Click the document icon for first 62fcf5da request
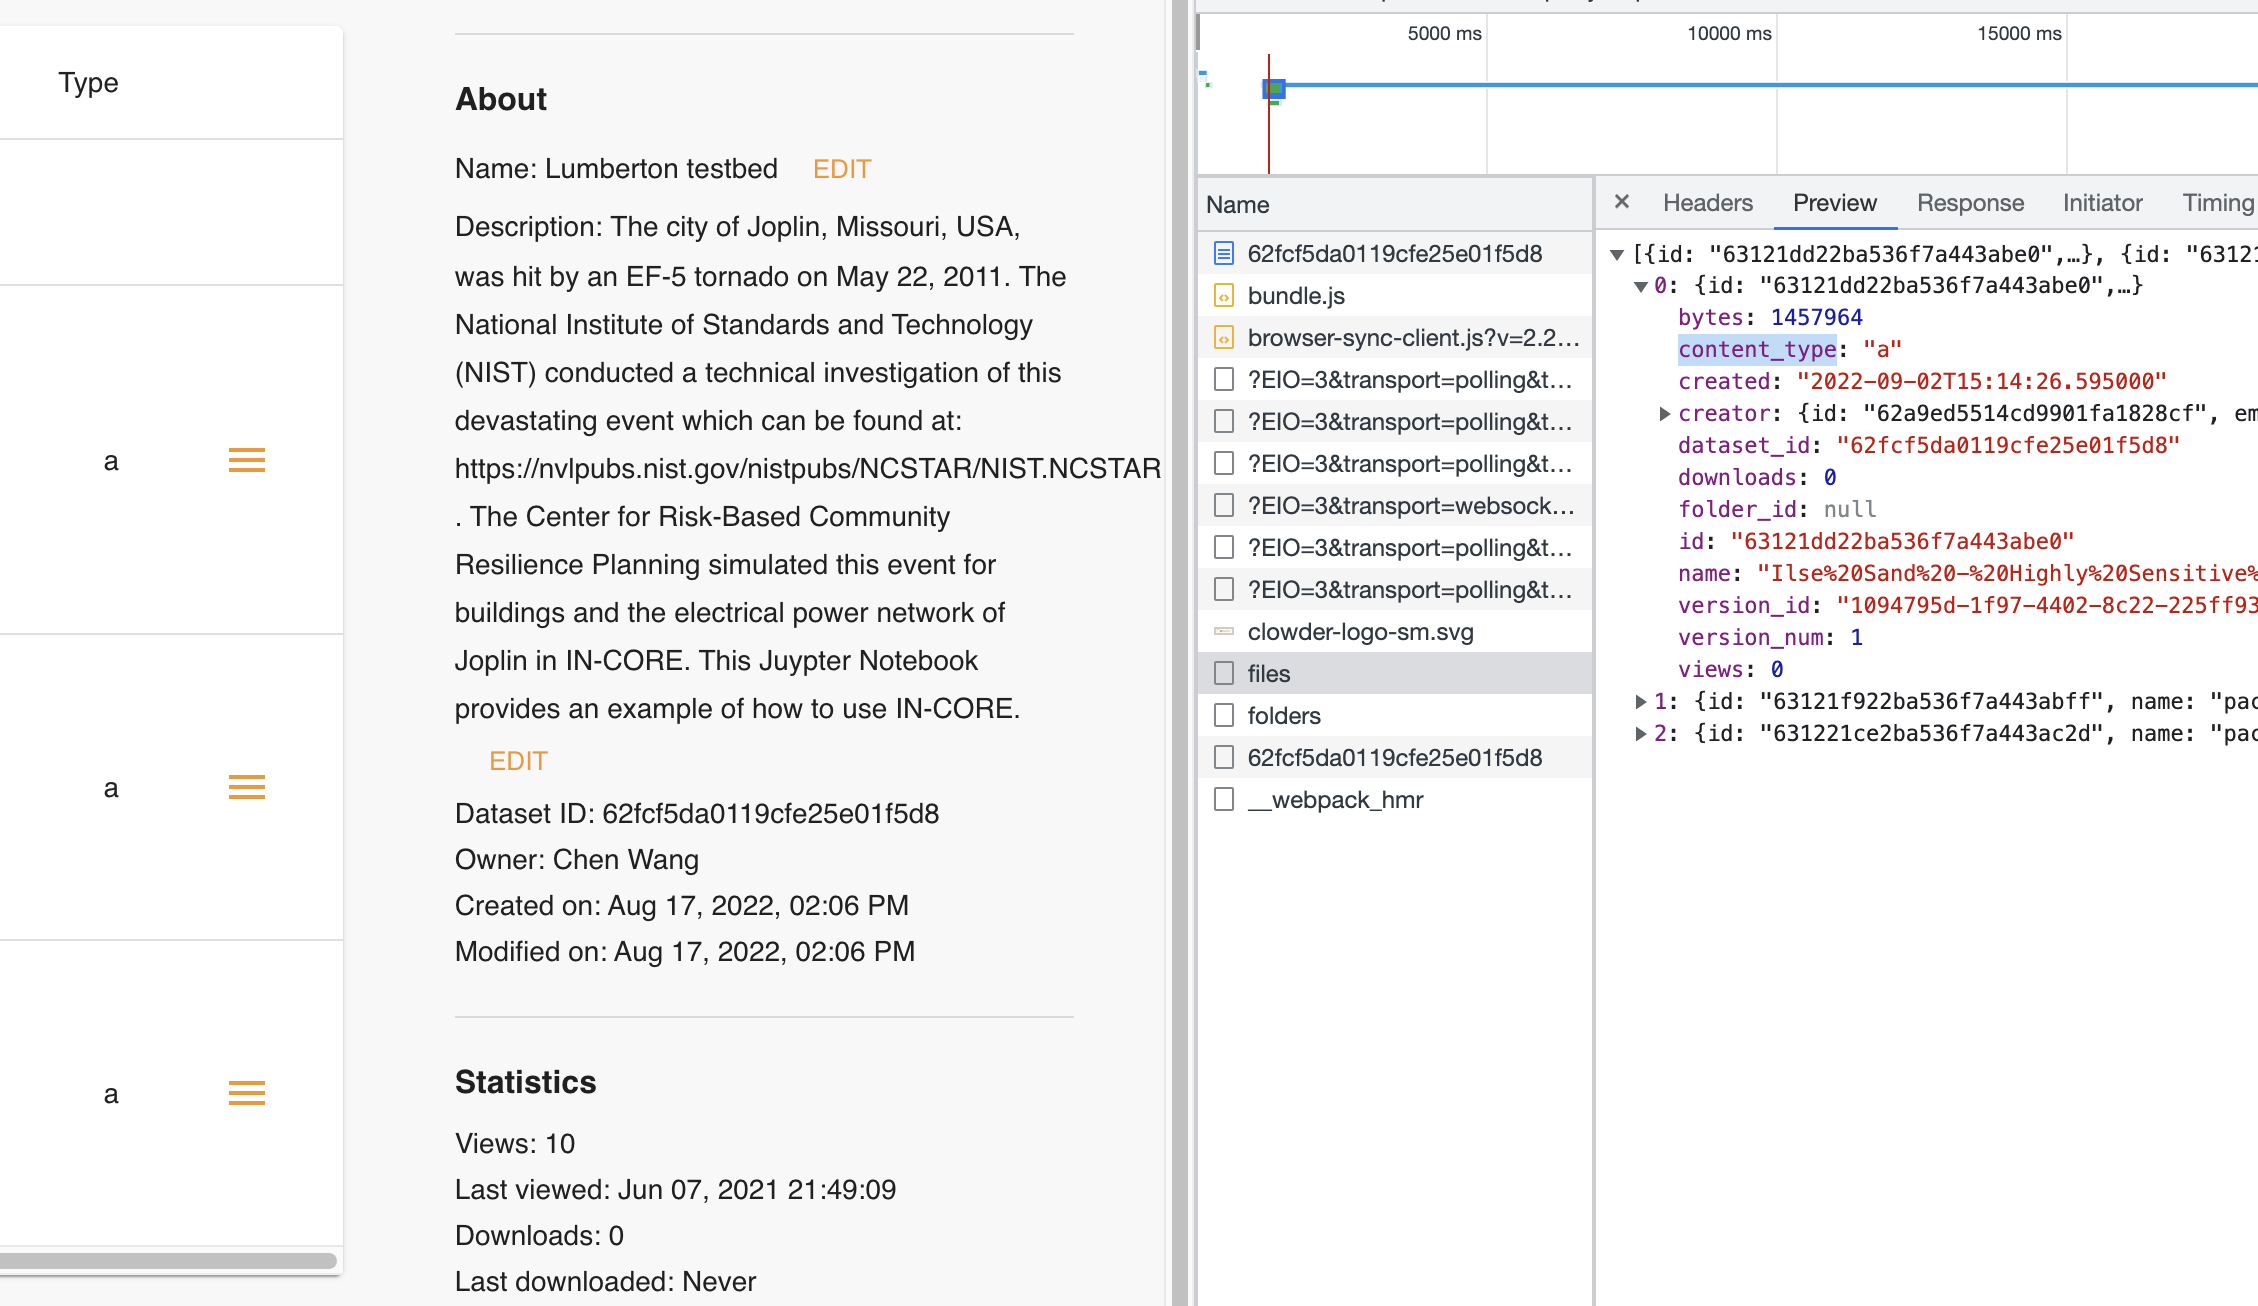 [x=1223, y=254]
